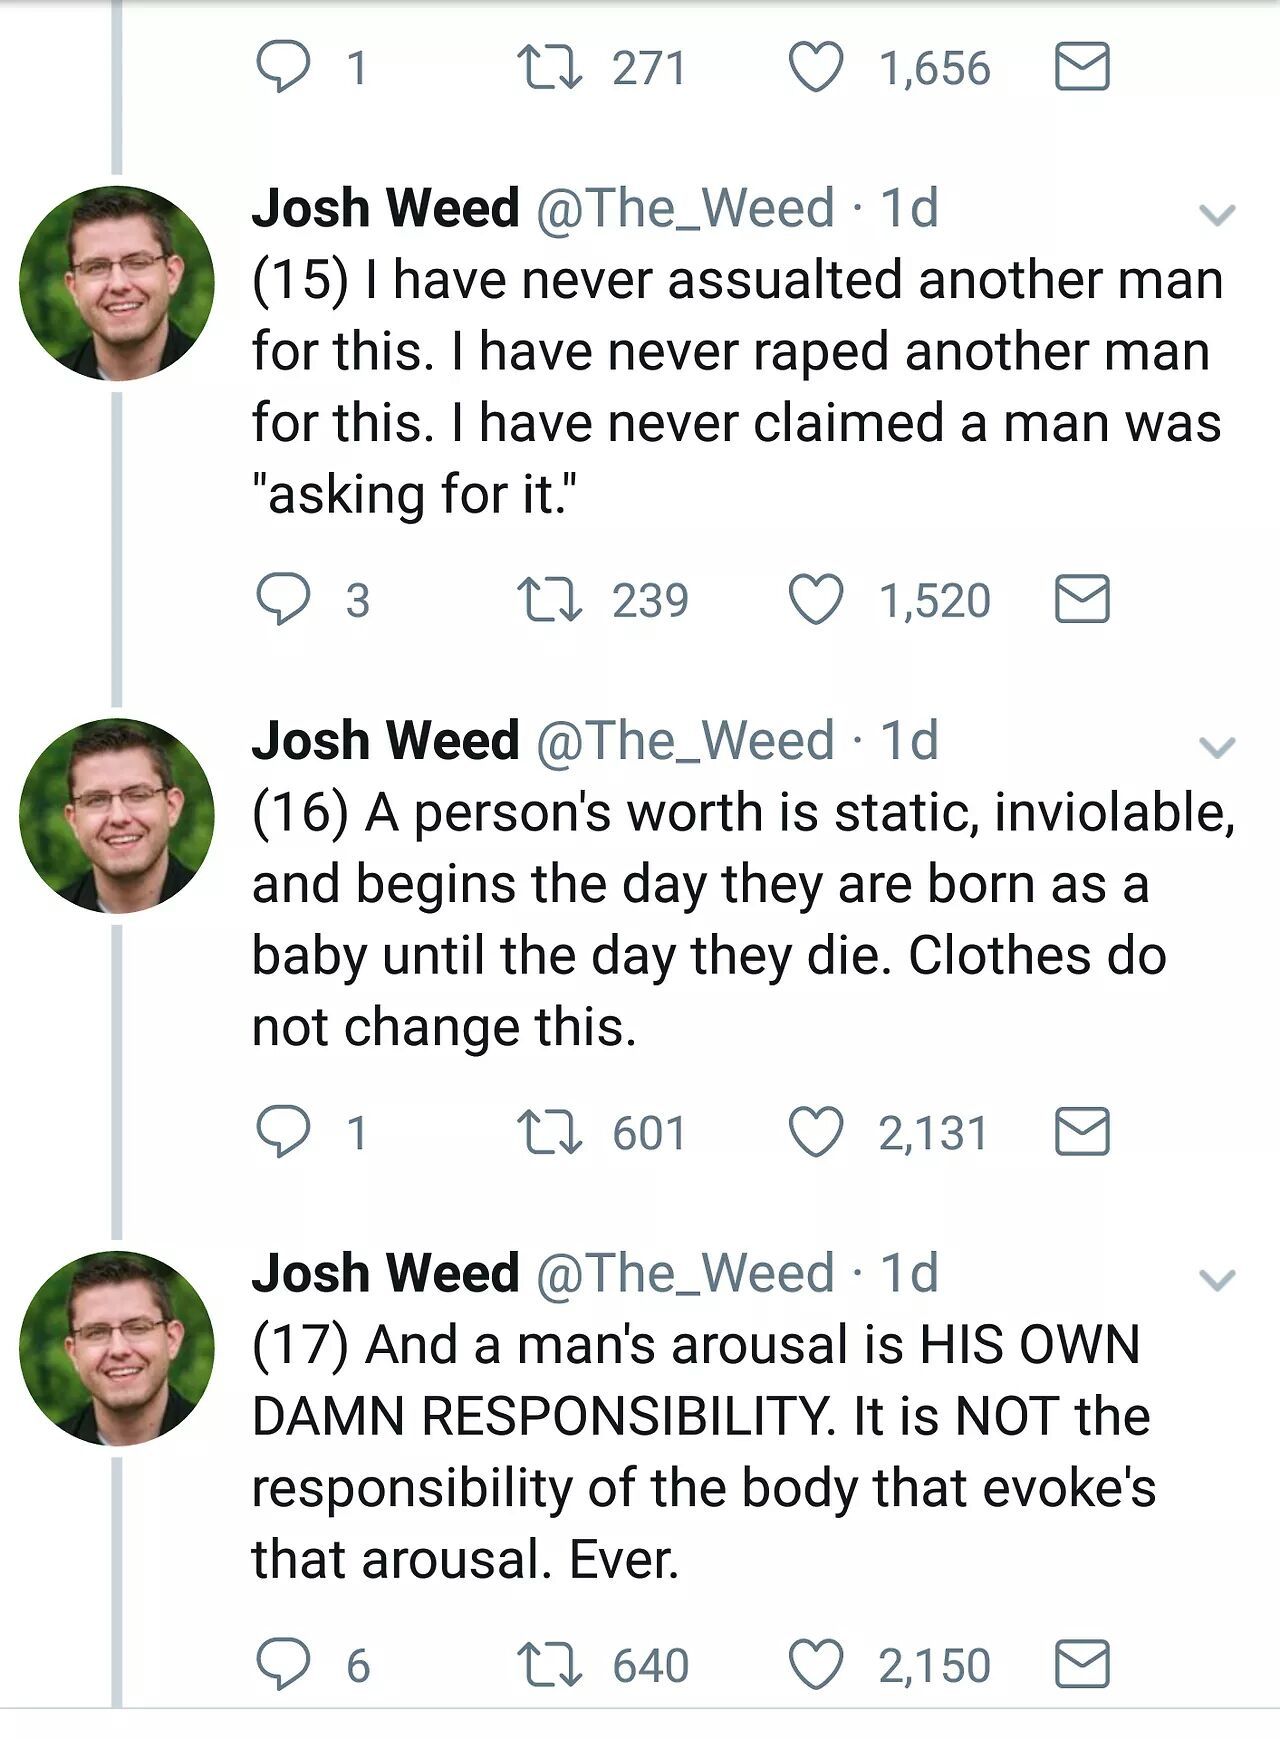Reply to tweet (16) about person's worth

coord(283,1132)
